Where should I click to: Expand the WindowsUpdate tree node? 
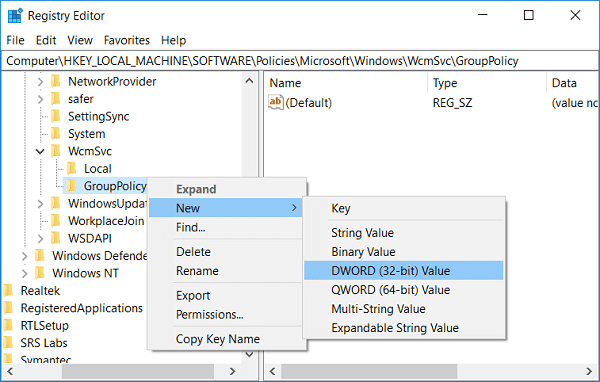tap(41, 204)
